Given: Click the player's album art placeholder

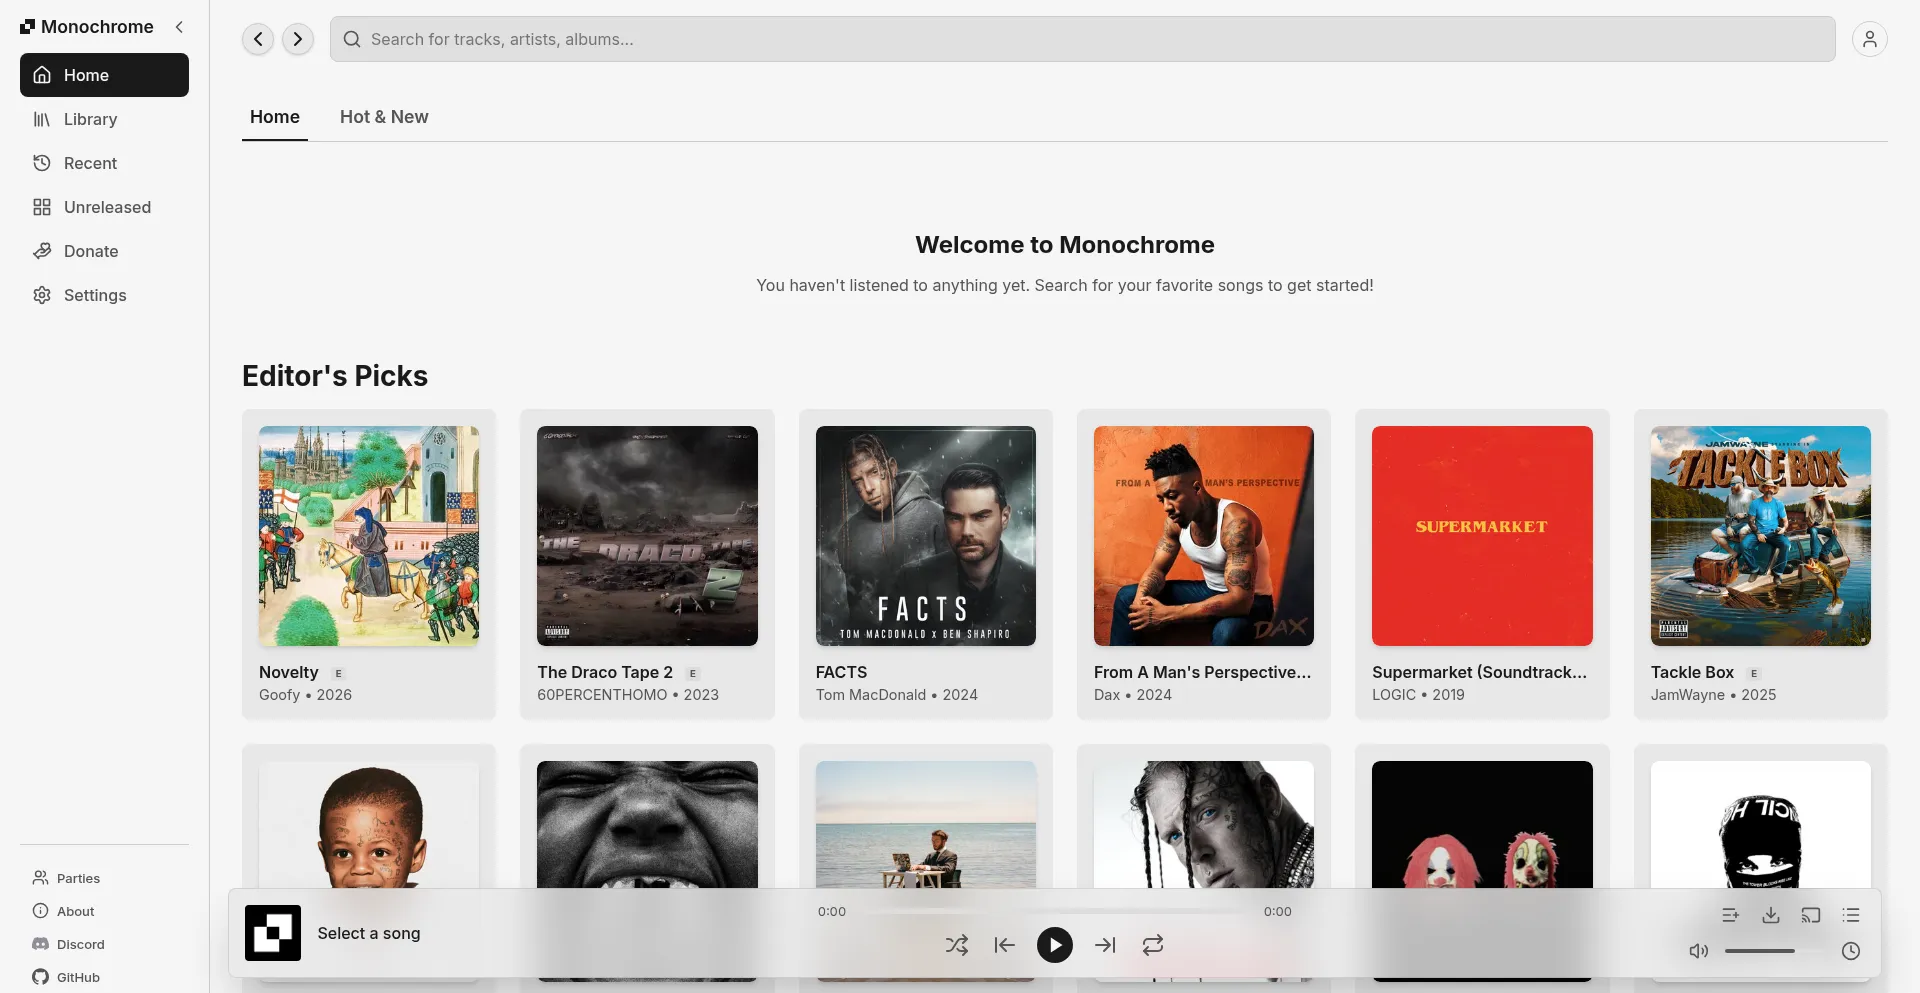Looking at the screenshot, I should pyautogui.click(x=273, y=933).
